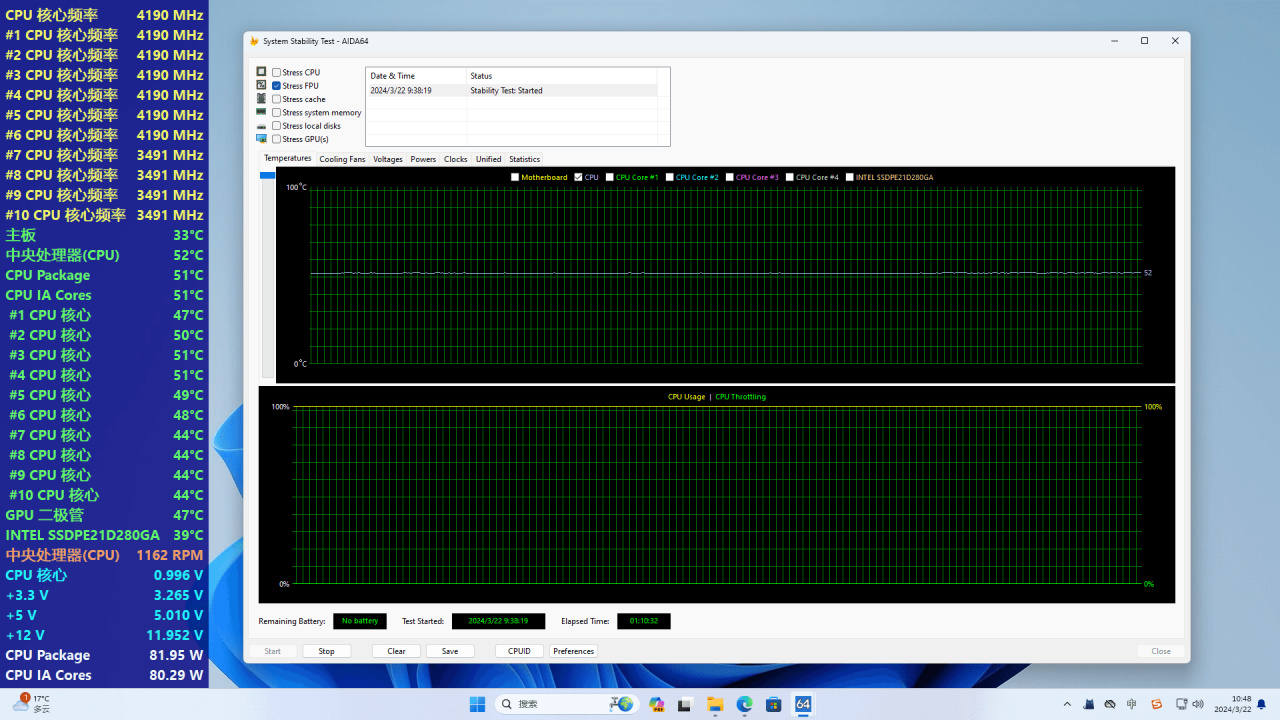The image size is (1280, 720).
Task: Switch to the Unified tab
Action: point(489,159)
